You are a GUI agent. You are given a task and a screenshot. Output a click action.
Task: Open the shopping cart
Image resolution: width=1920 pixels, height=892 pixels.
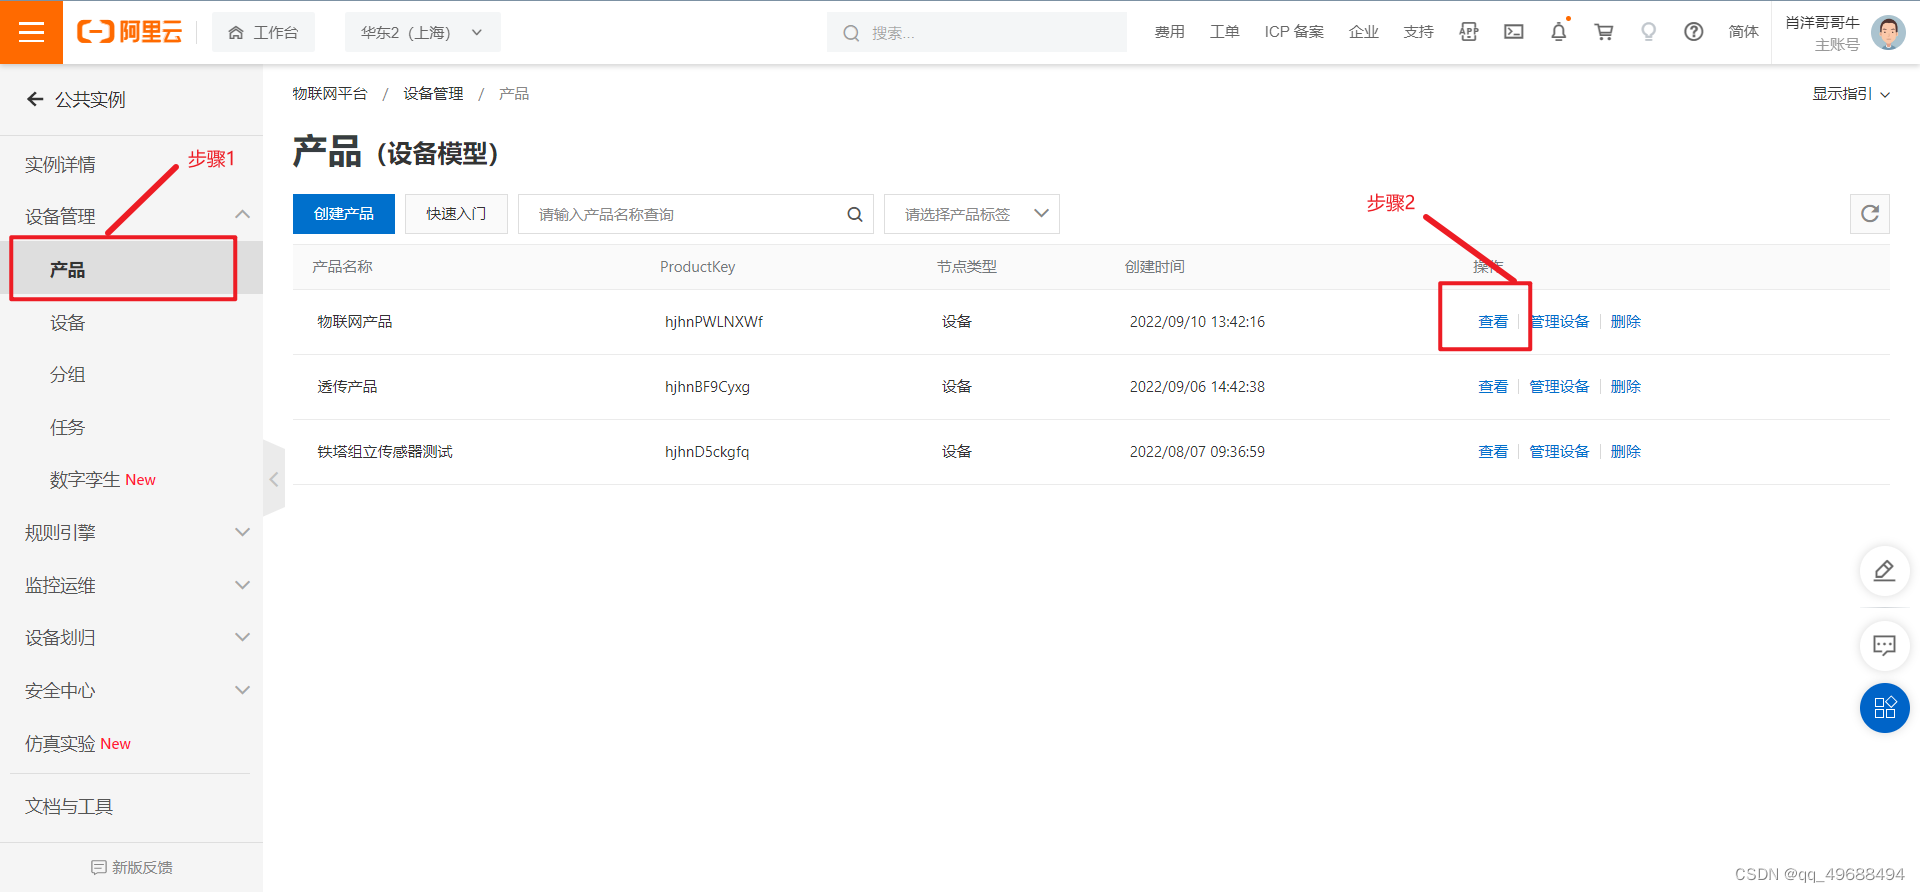click(1604, 32)
